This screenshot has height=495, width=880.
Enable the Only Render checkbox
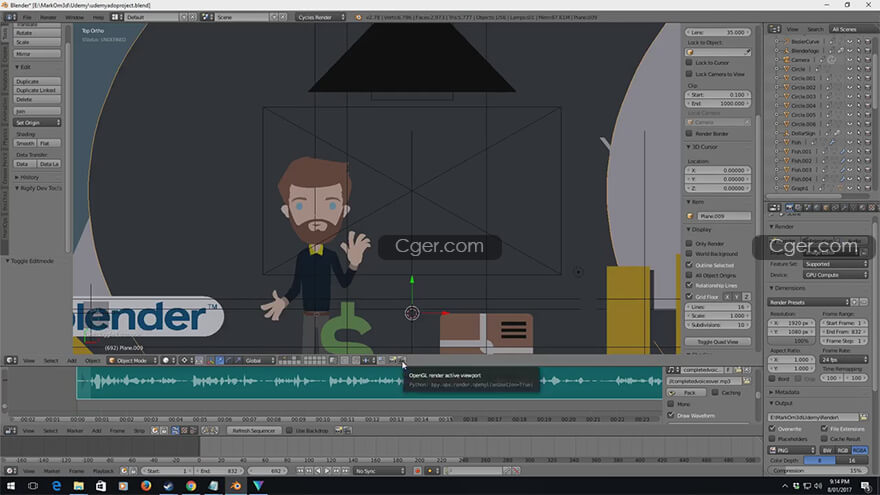(x=689, y=244)
